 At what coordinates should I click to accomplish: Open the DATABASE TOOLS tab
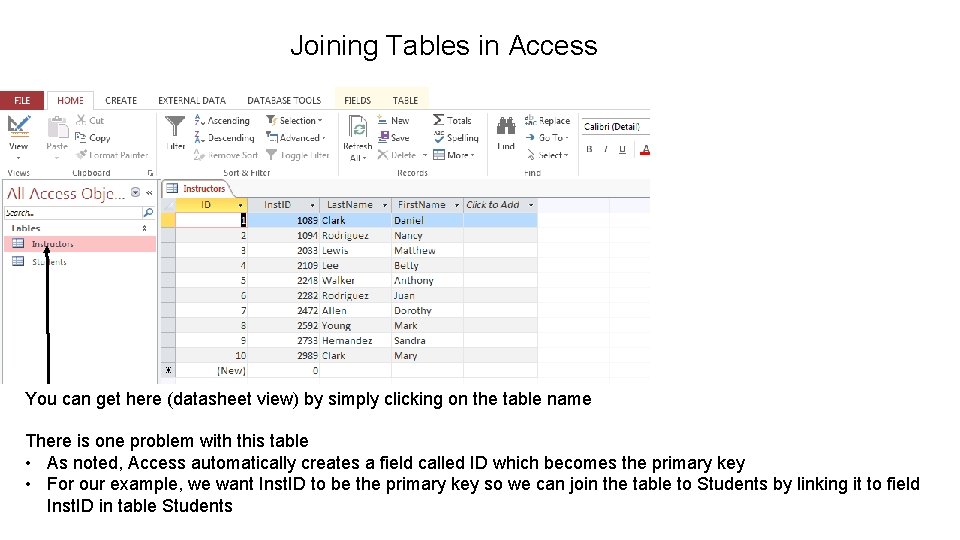(x=283, y=100)
